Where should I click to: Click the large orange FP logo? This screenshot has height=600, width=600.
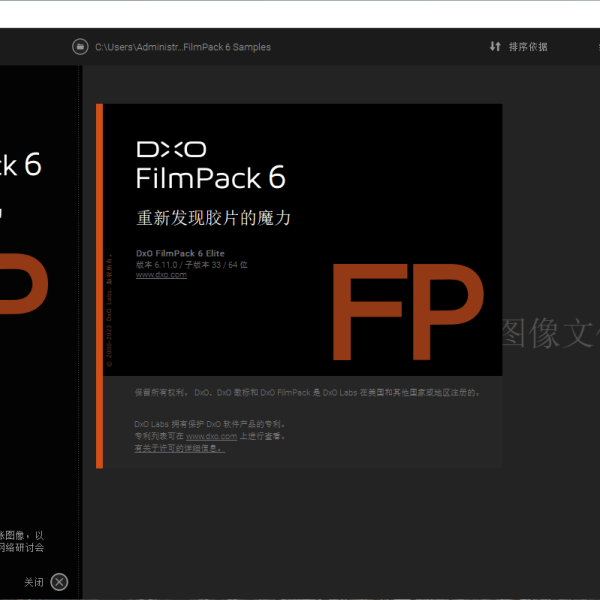coord(408,312)
